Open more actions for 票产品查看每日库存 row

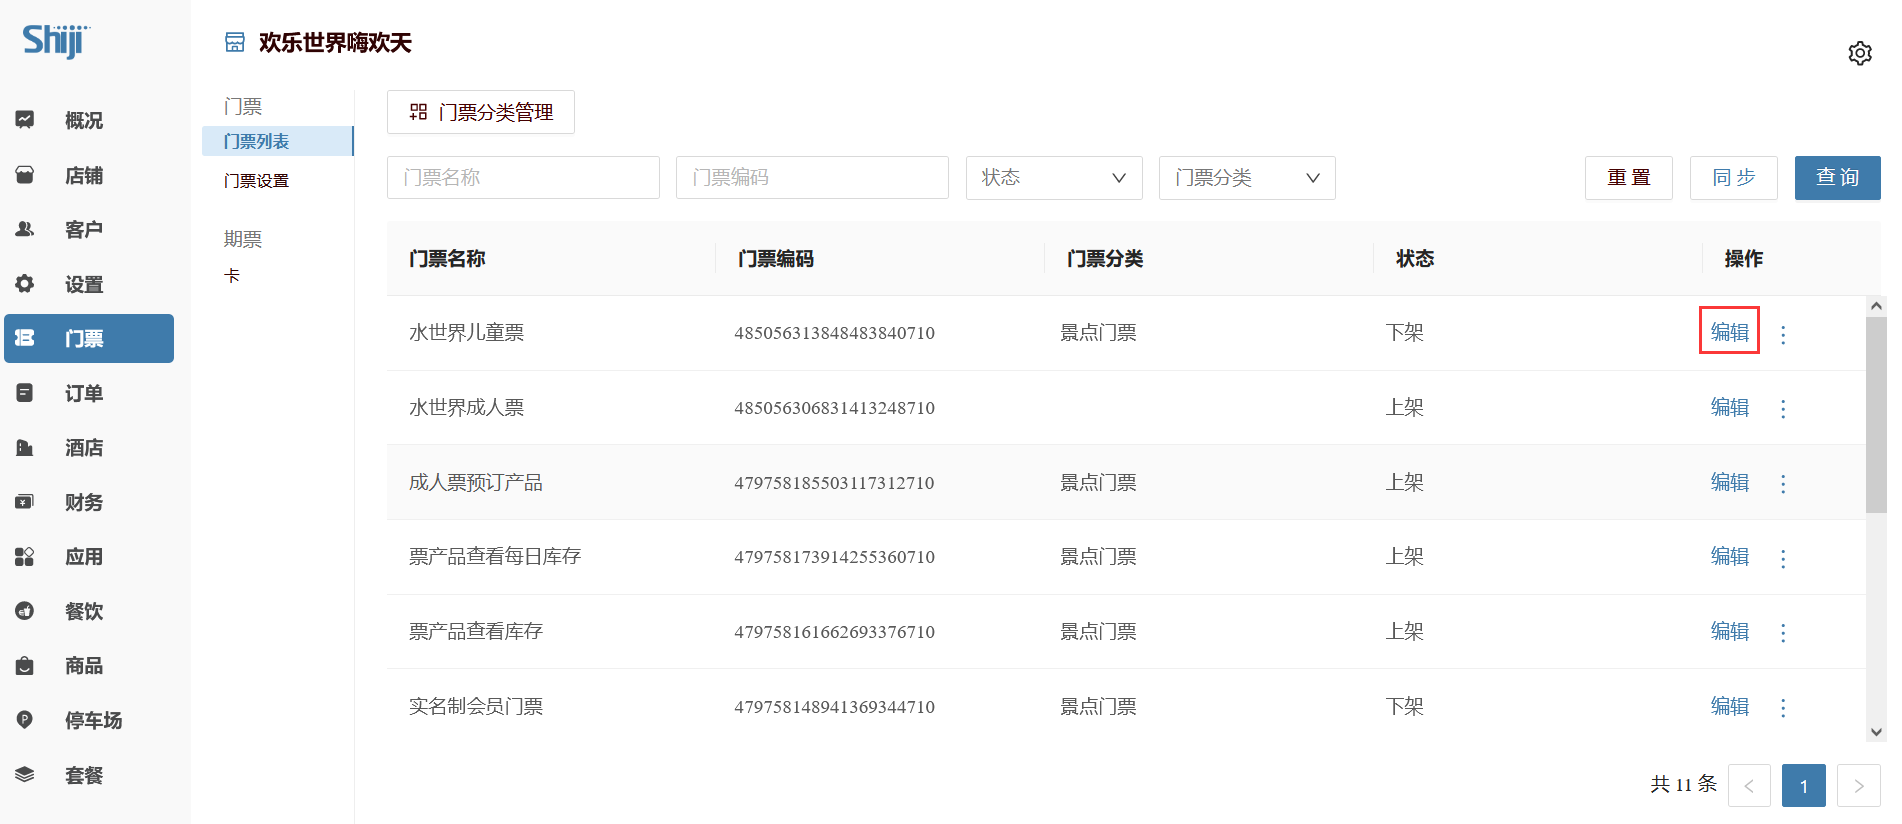(x=1783, y=558)
